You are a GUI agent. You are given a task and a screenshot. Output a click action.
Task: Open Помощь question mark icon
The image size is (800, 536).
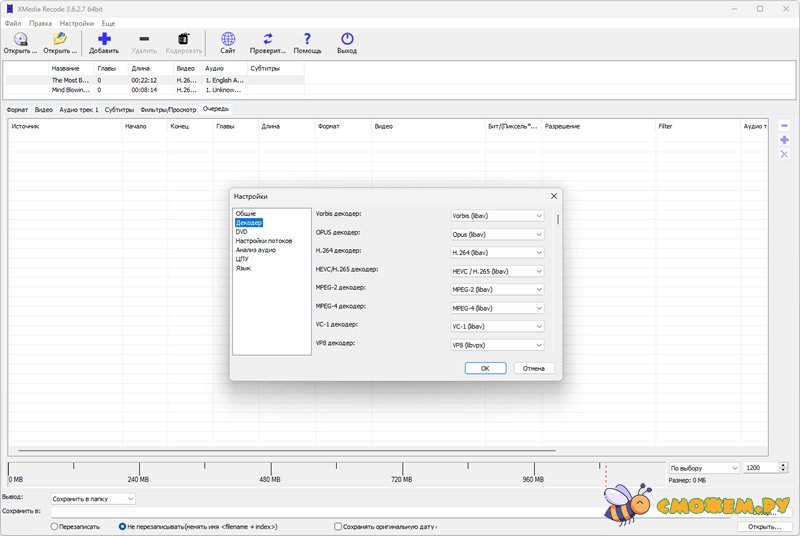click(x=307, y=39)
